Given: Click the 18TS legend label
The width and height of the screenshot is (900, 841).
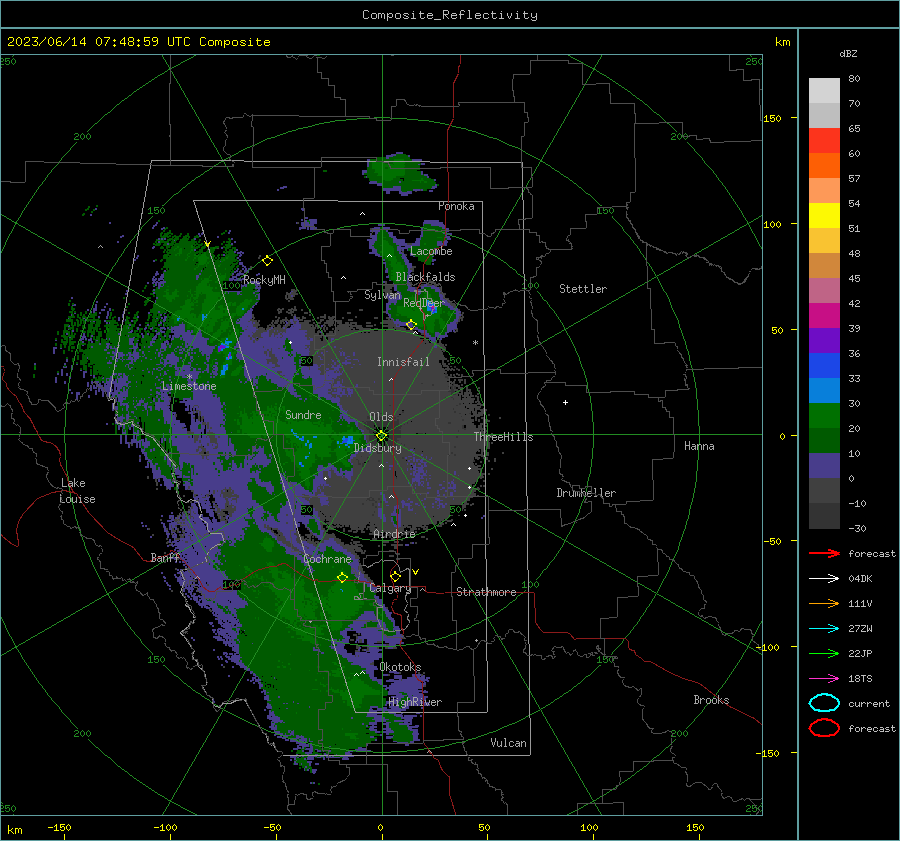Looking at the screenshot, I should click(860, 679).
